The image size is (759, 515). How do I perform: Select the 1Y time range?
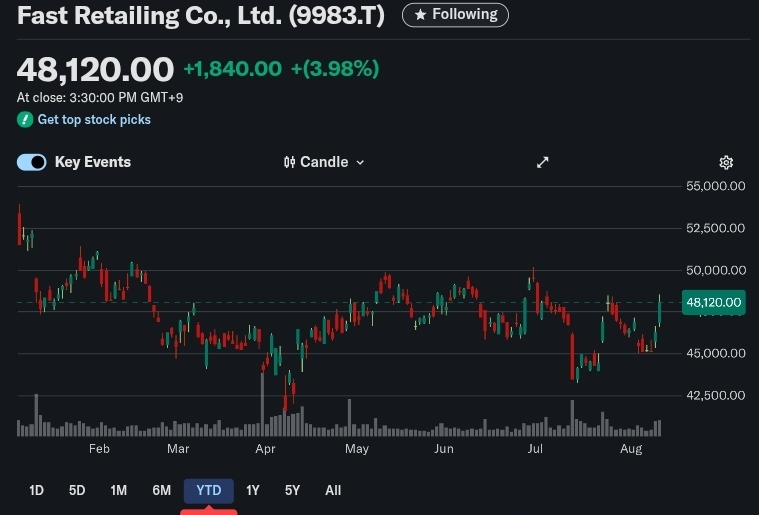pyautogui.click(x=253, y=490)
